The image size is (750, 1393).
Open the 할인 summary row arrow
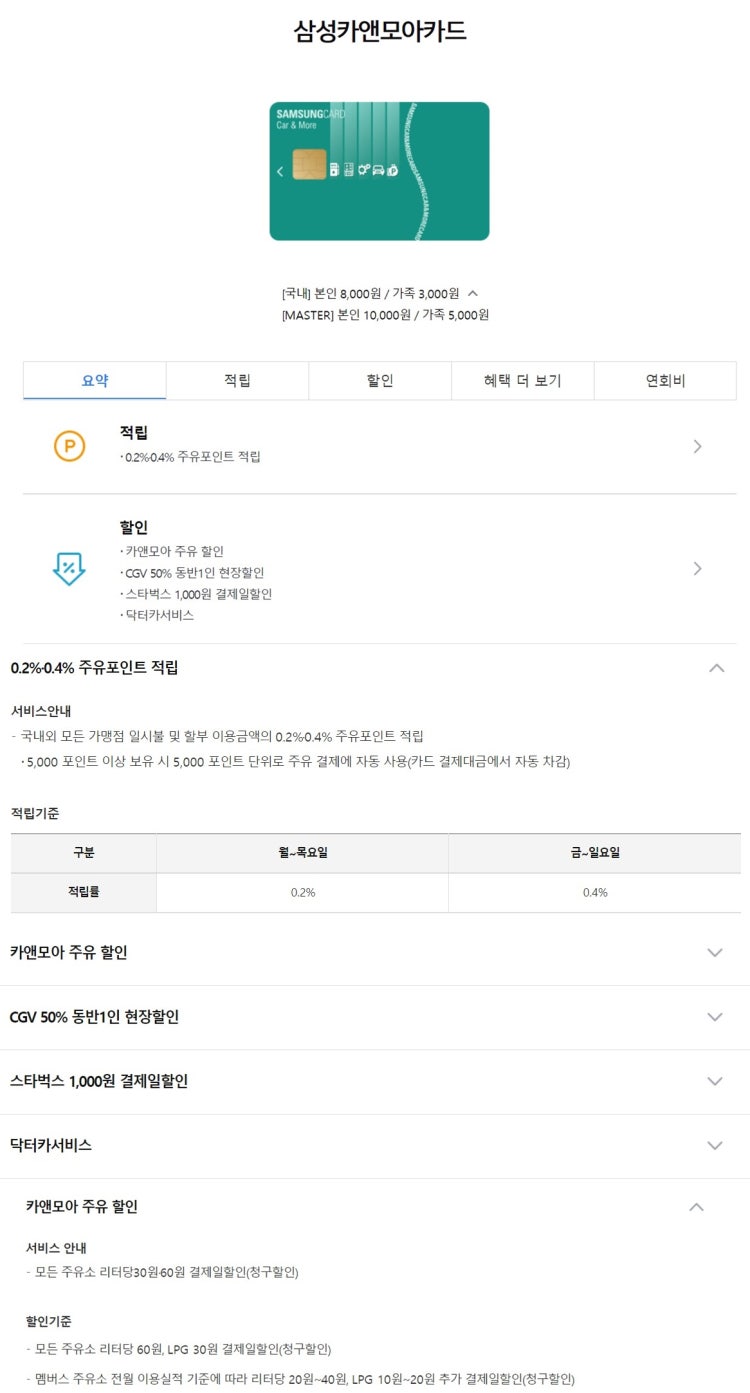[x=697, y=568]
